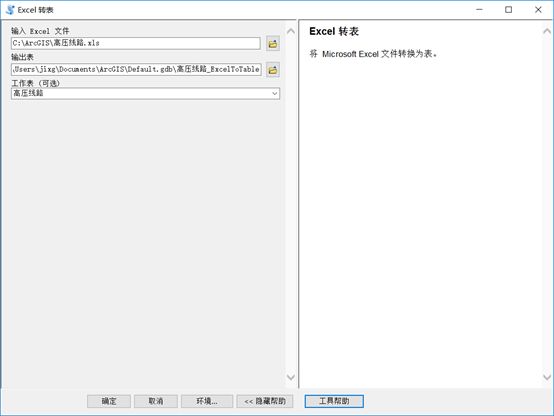The width and height of the screenshot is (554, 416).
Task: Click << 隐藏帮助 to hide help
Action: 265,401
